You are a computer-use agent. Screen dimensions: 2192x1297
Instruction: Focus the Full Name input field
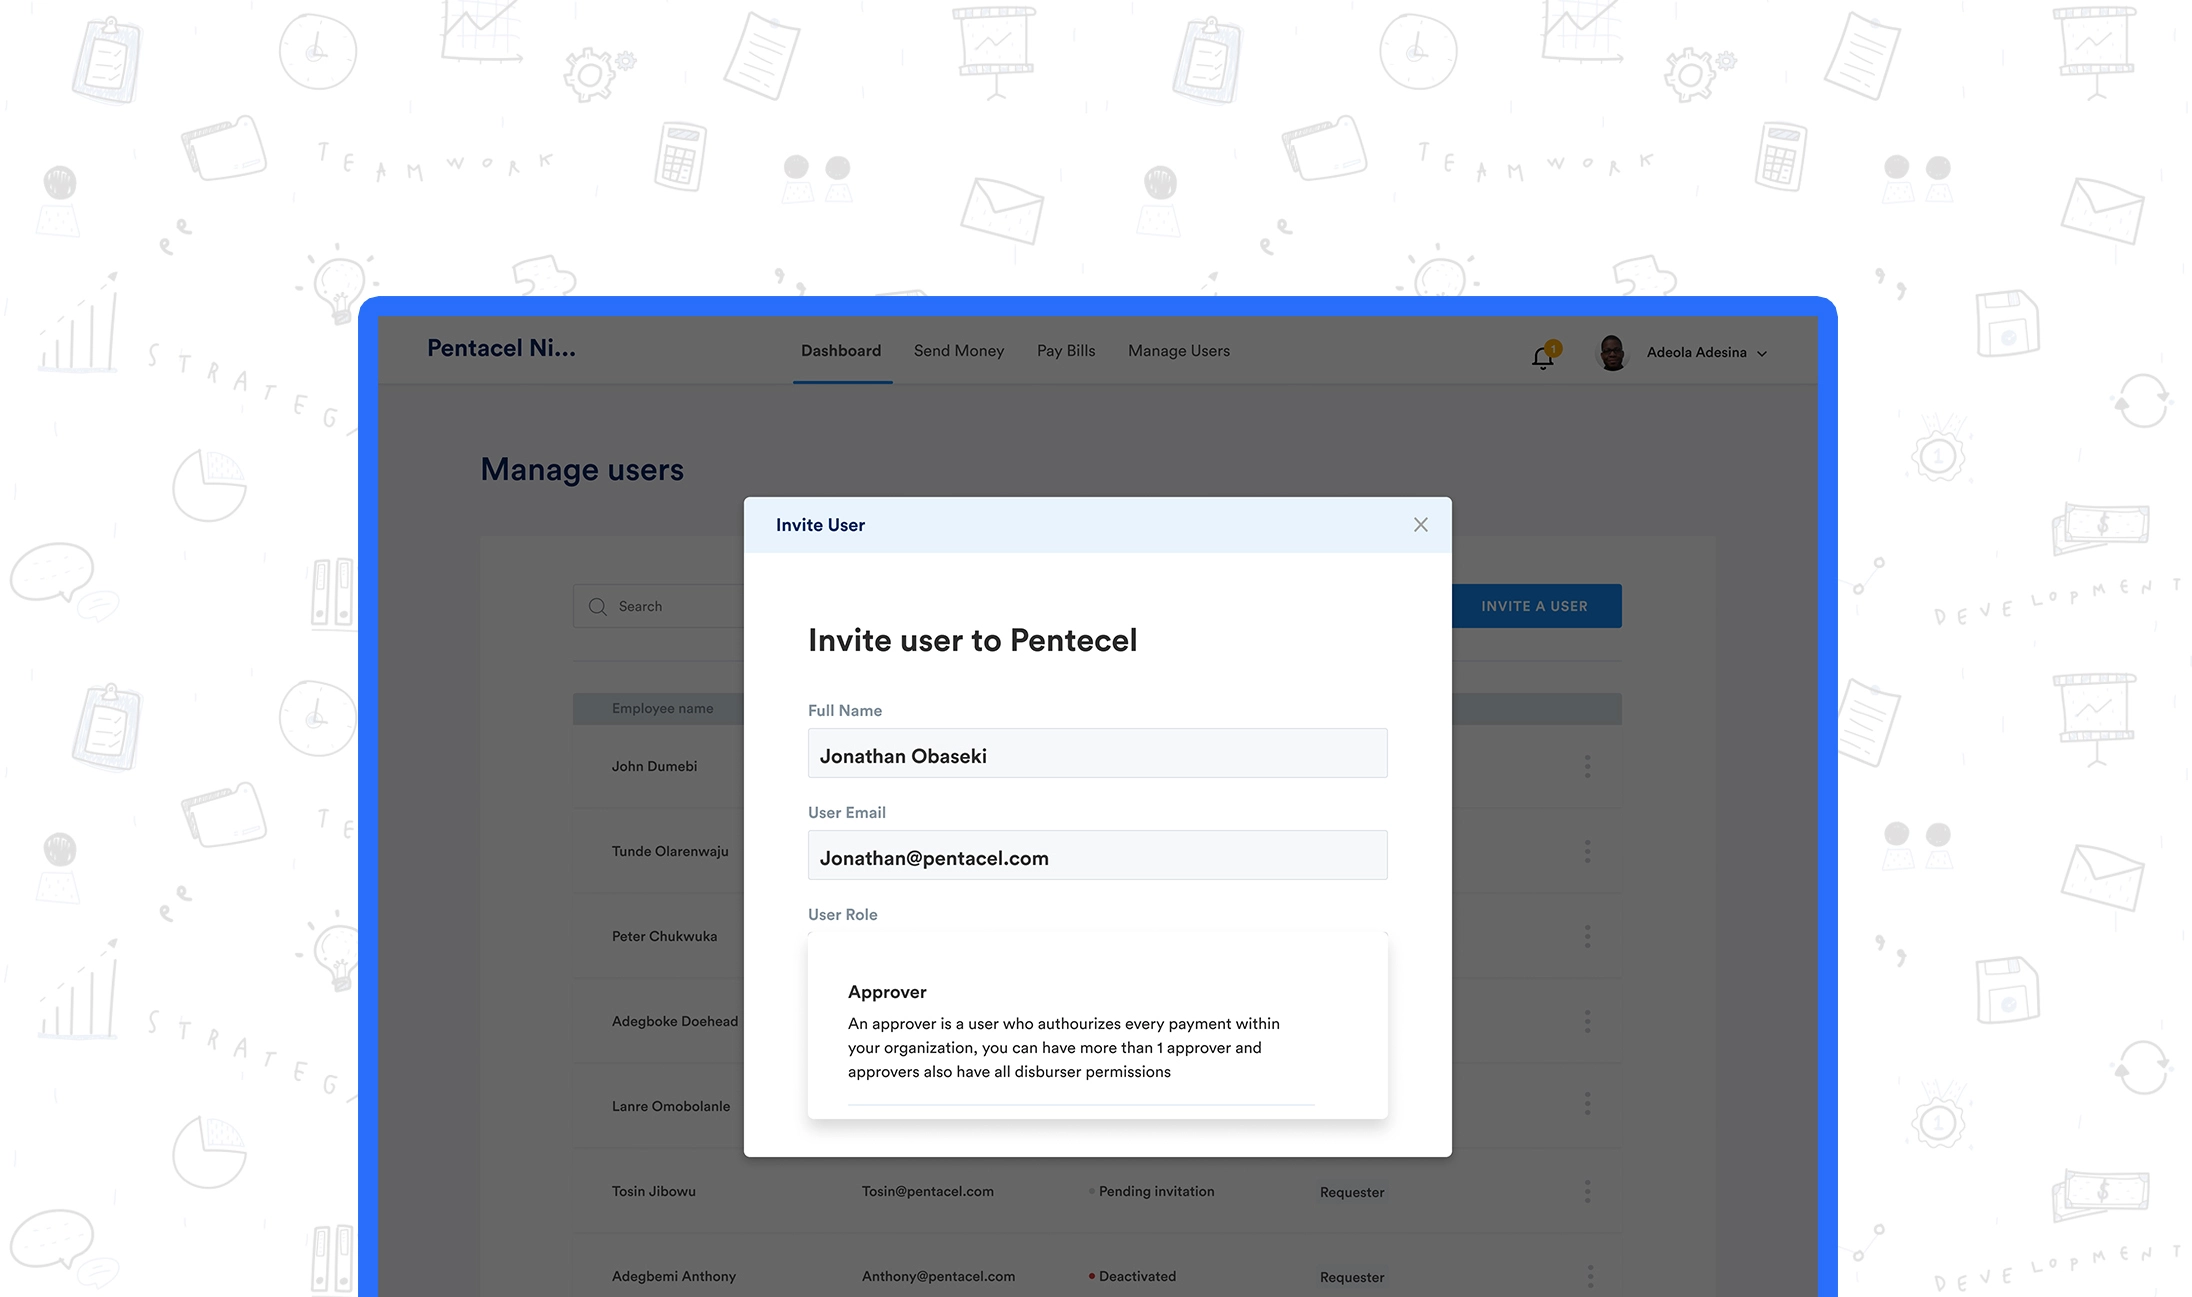pyautogui.click(x=1097, y=753)
